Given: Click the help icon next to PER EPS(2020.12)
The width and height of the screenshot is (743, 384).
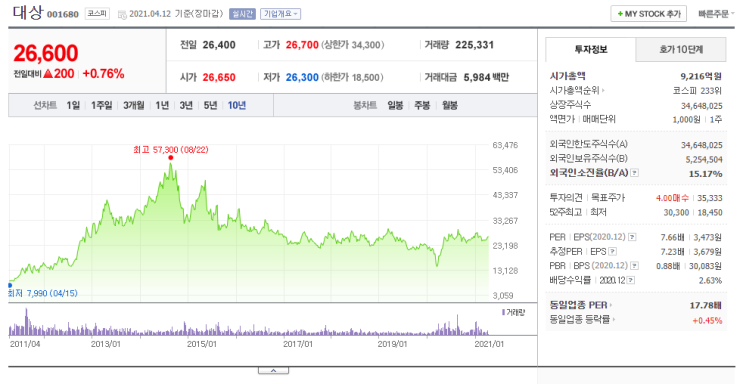Looking at the screenshot, I should click(632, 237).
